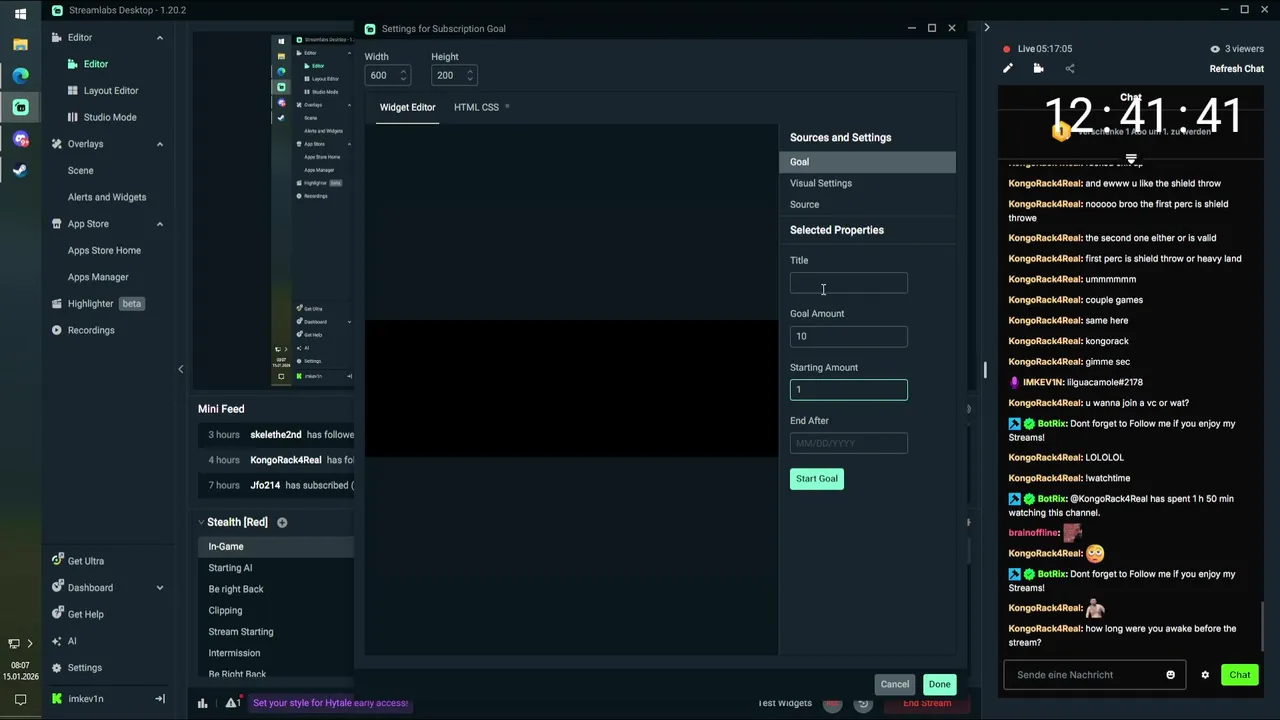1280x720 pixels.
Task: Open chat settings gear icon
Action: tap(1205, 675)
